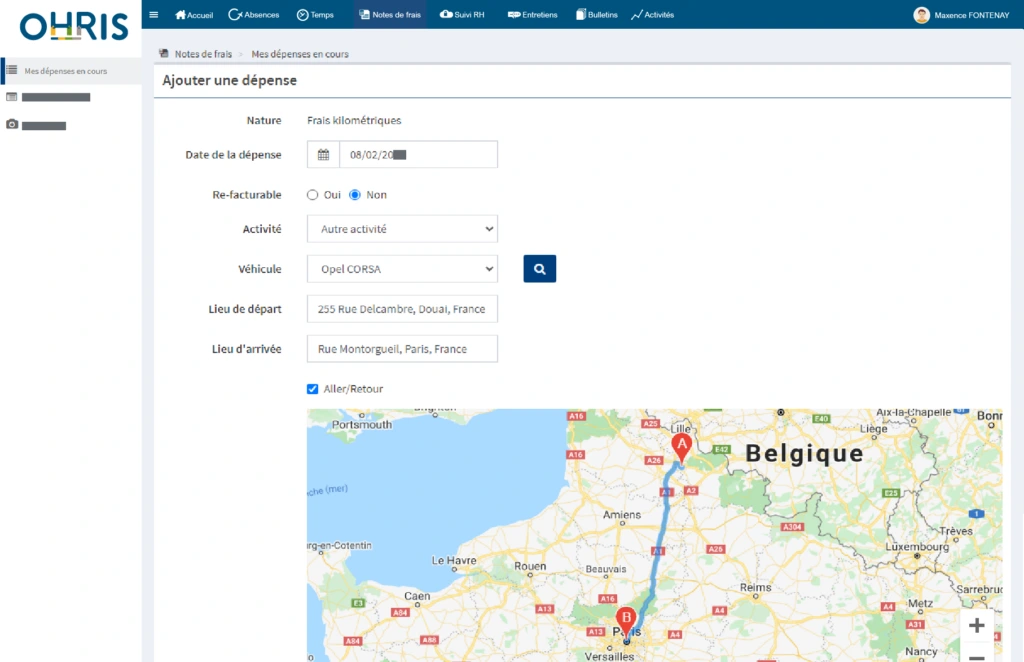The image size is (1024, 662).
Task: Click the hamburger menu icon
Action: [153, 15]
